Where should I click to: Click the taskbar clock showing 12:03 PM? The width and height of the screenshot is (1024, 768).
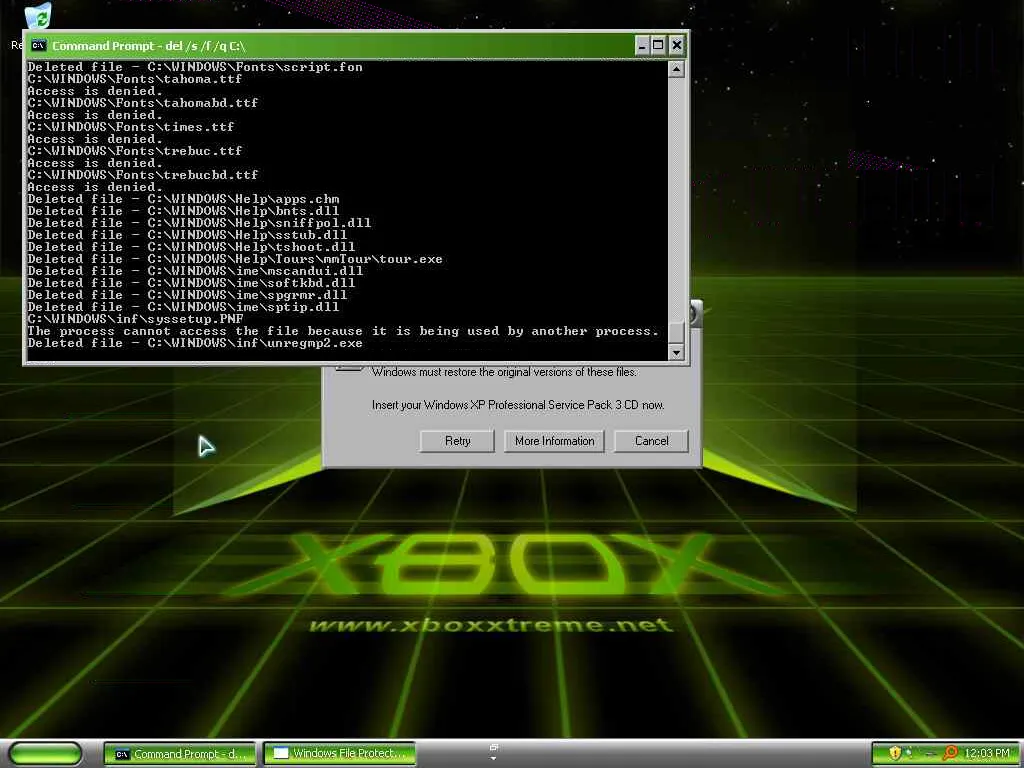987,754
